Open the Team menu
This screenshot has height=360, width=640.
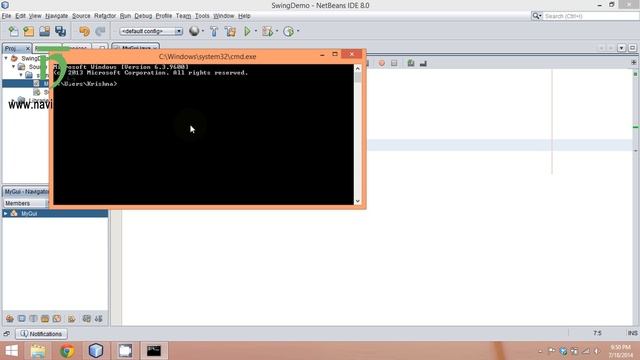click(183, 16)
